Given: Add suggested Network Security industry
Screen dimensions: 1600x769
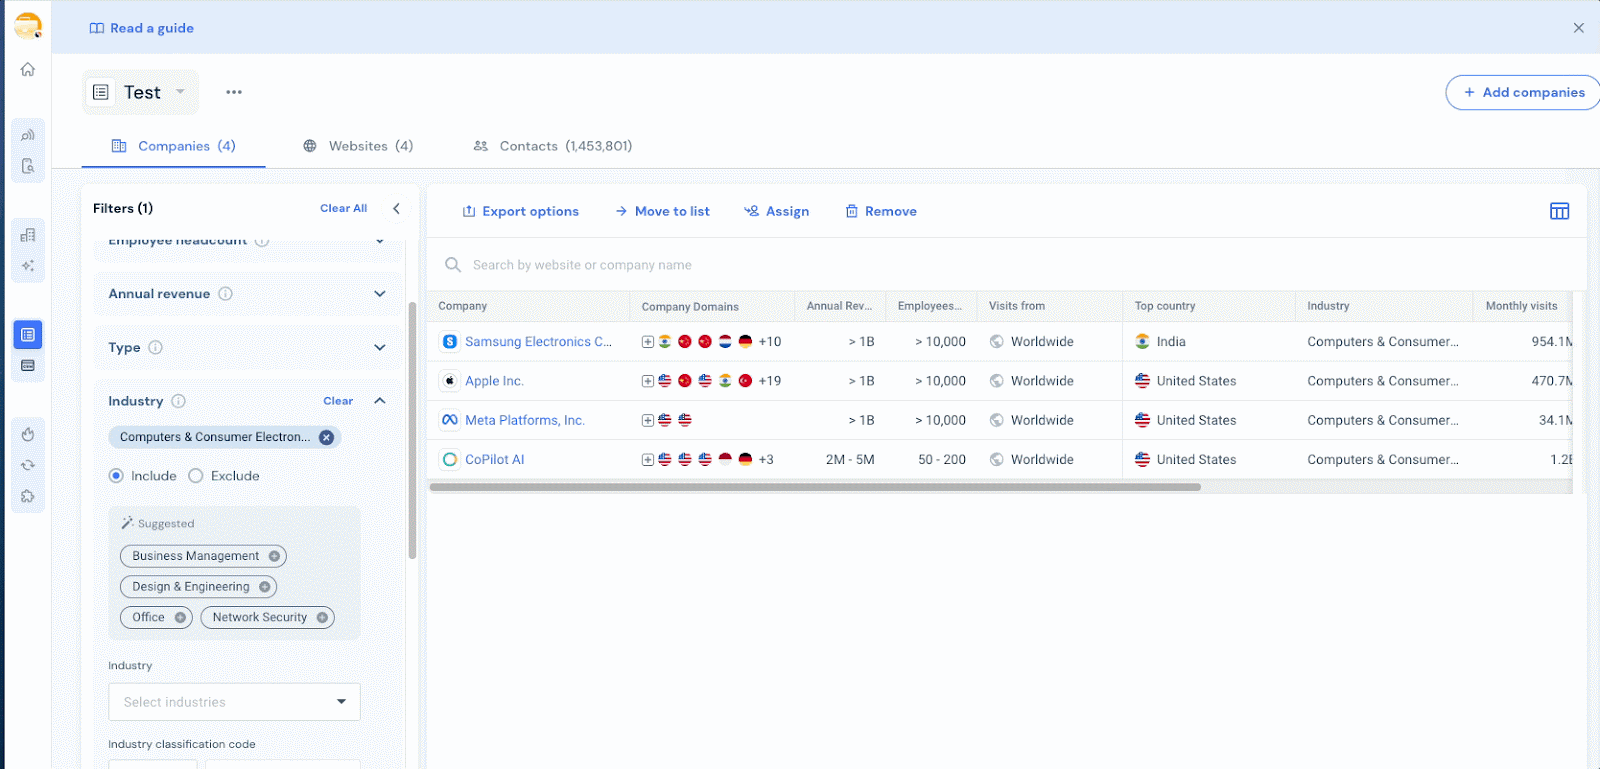Looking at the screenshot, I should pyautogui.click(x=323, y=618).
